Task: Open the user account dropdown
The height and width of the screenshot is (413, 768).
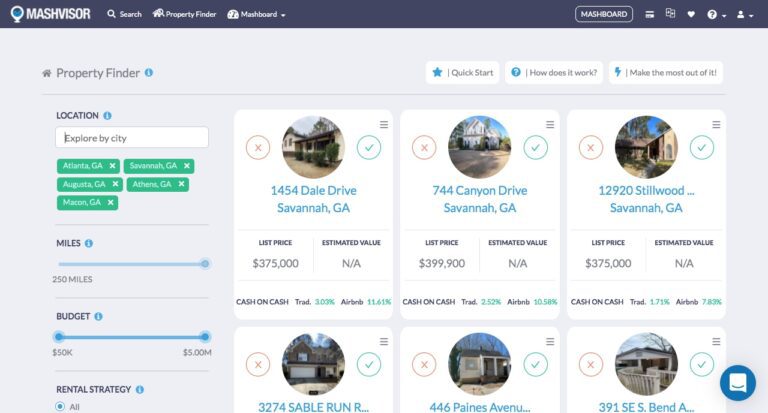Action: [745, 14]
